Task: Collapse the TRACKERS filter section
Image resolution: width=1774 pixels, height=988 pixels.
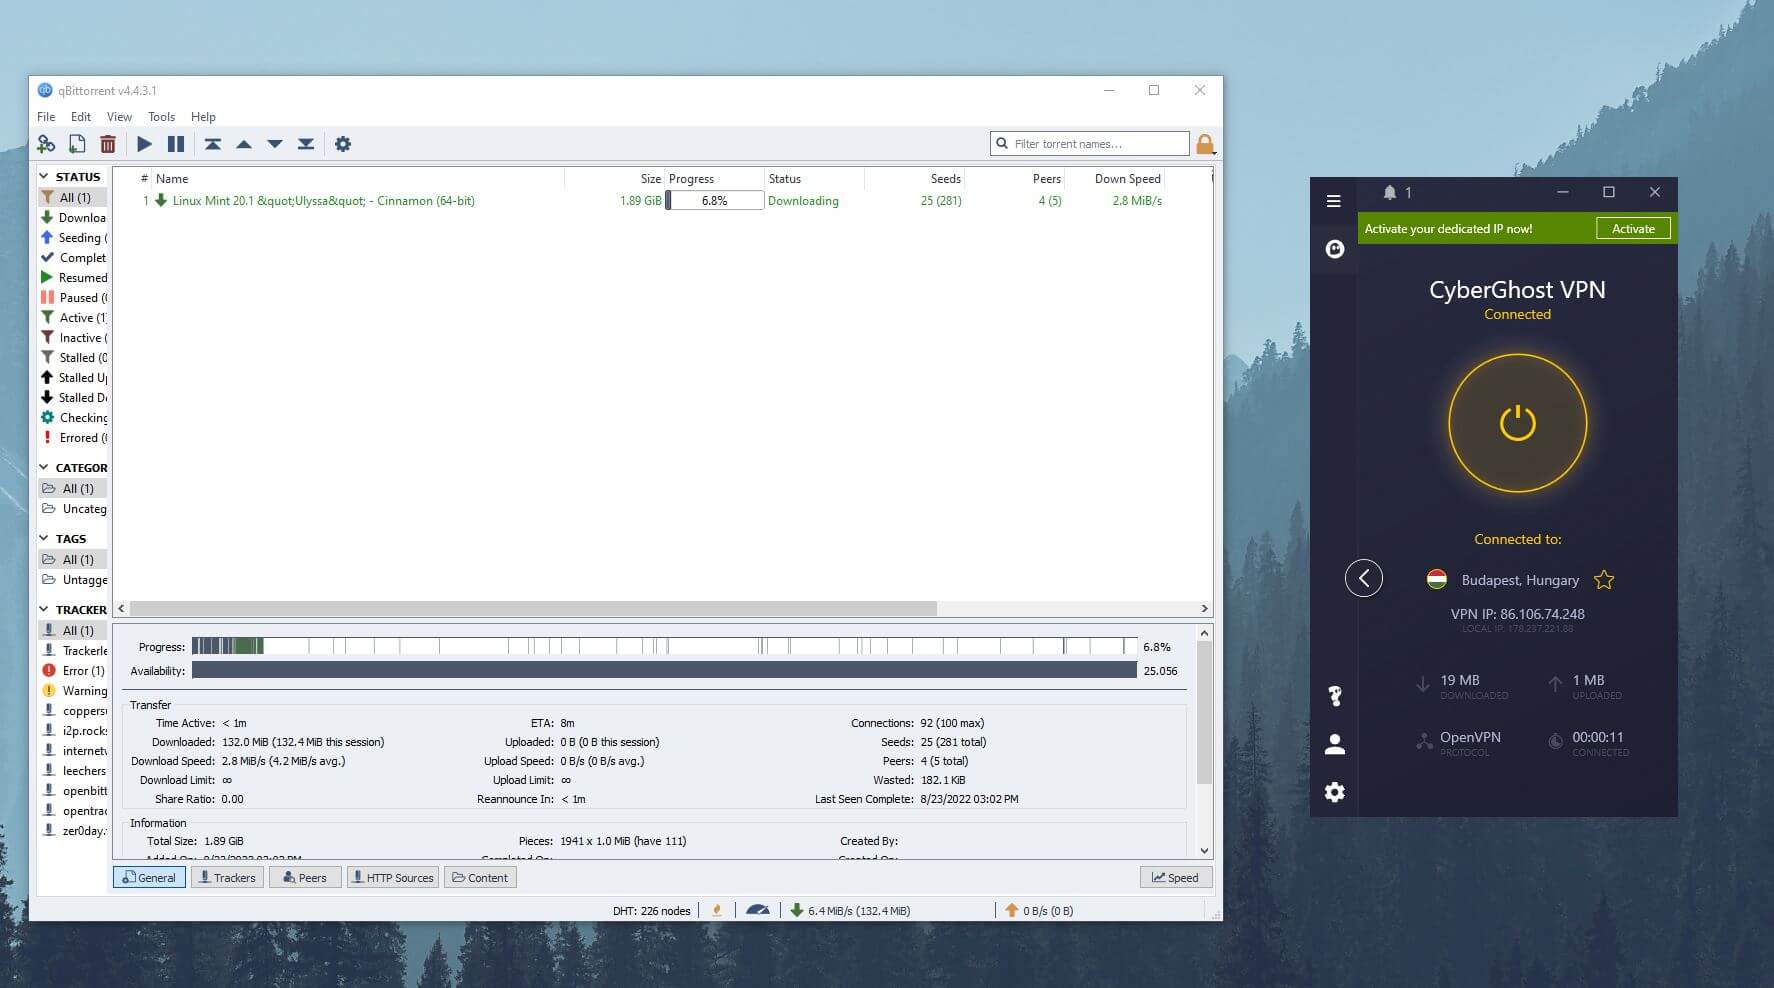Action: click(44, 609)
